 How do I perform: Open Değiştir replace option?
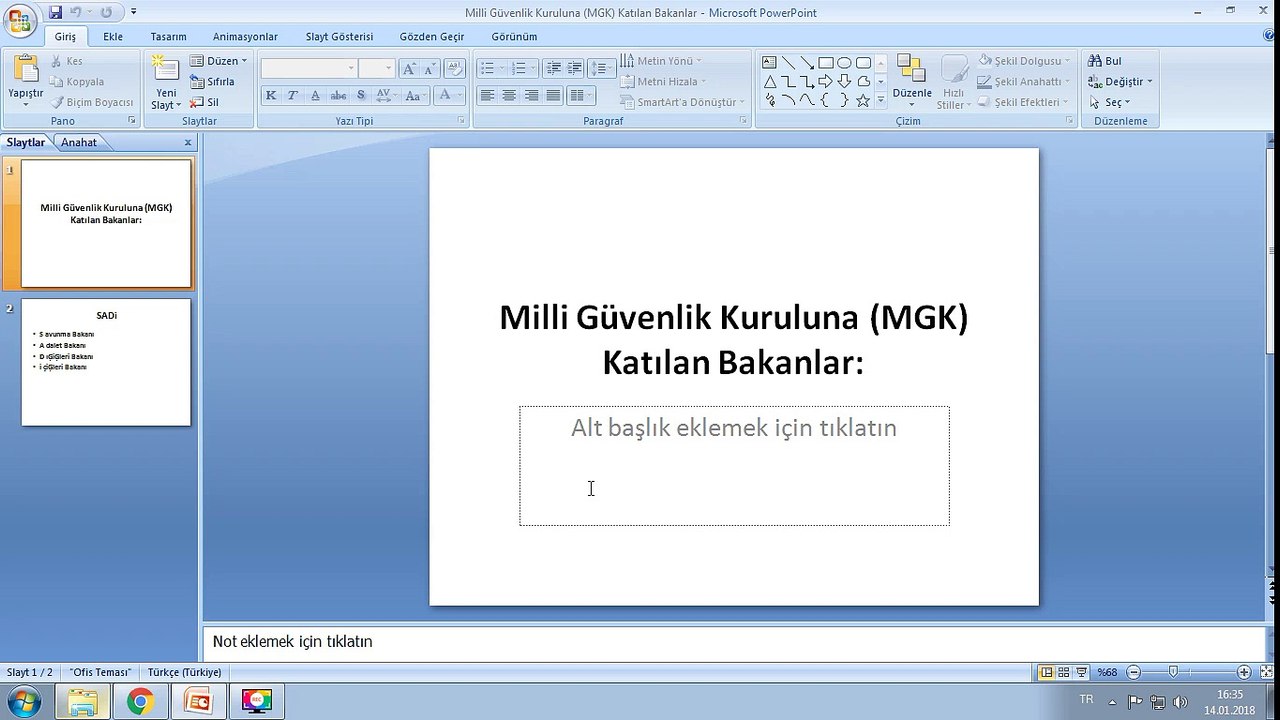1121,82
